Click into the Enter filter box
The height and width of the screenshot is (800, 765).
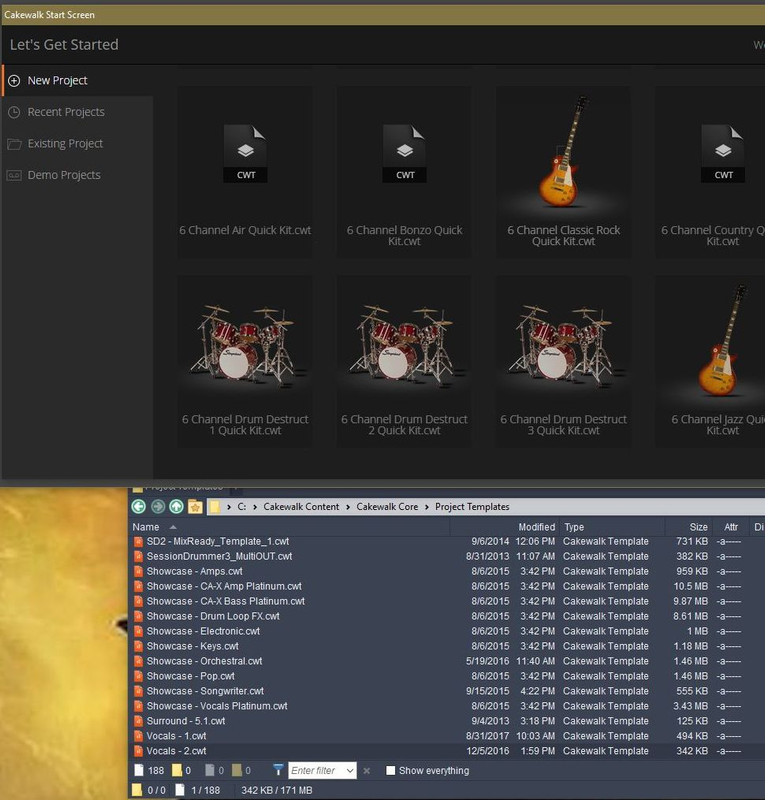point(316,770)
